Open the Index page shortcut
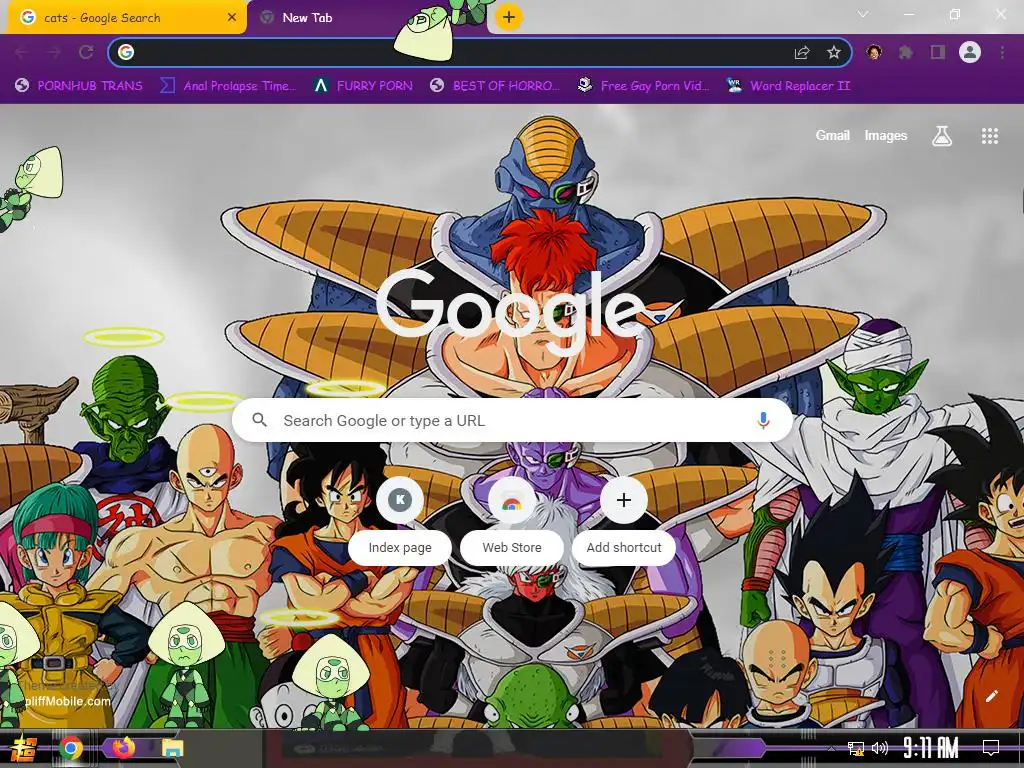Viewport: 1024px width, 768px height. click(400, 522)
